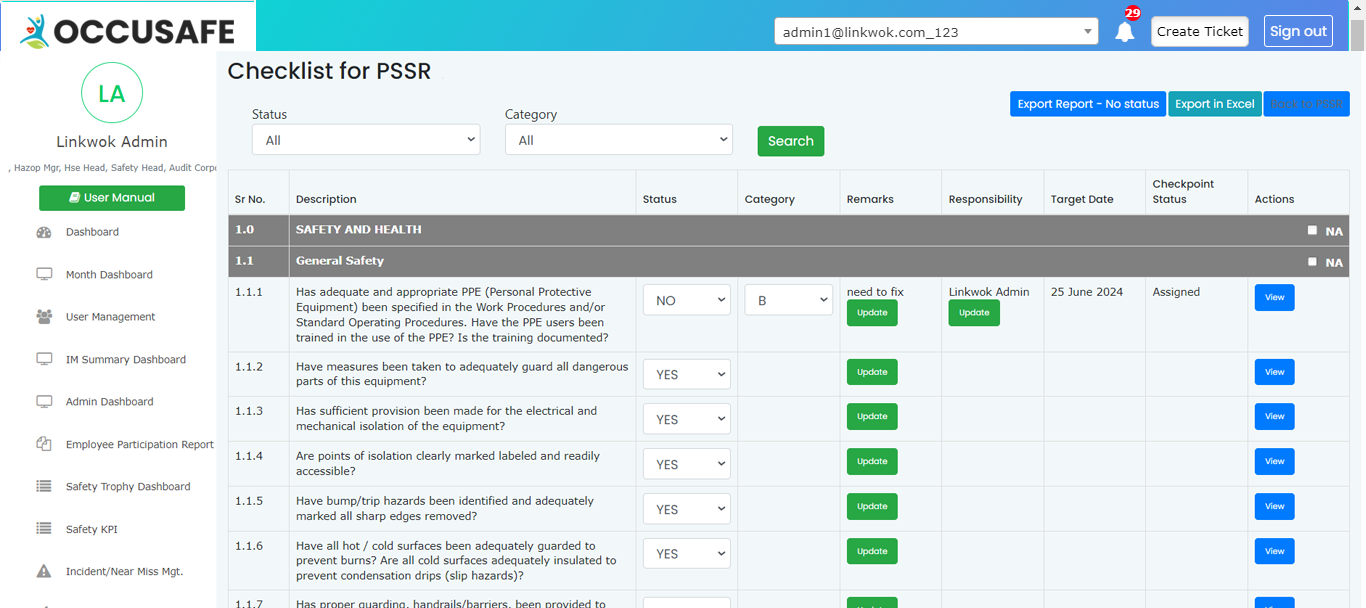Image resolution: width=1366 pixels, height=608 pixels.
Task: Click the Month Dashboard monitor icon
Action: [44, 274]
